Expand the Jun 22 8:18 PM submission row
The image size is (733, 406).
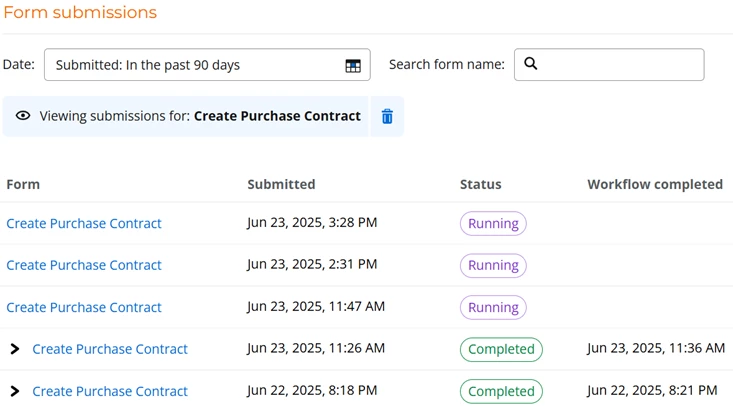click(x=15, y=391)
